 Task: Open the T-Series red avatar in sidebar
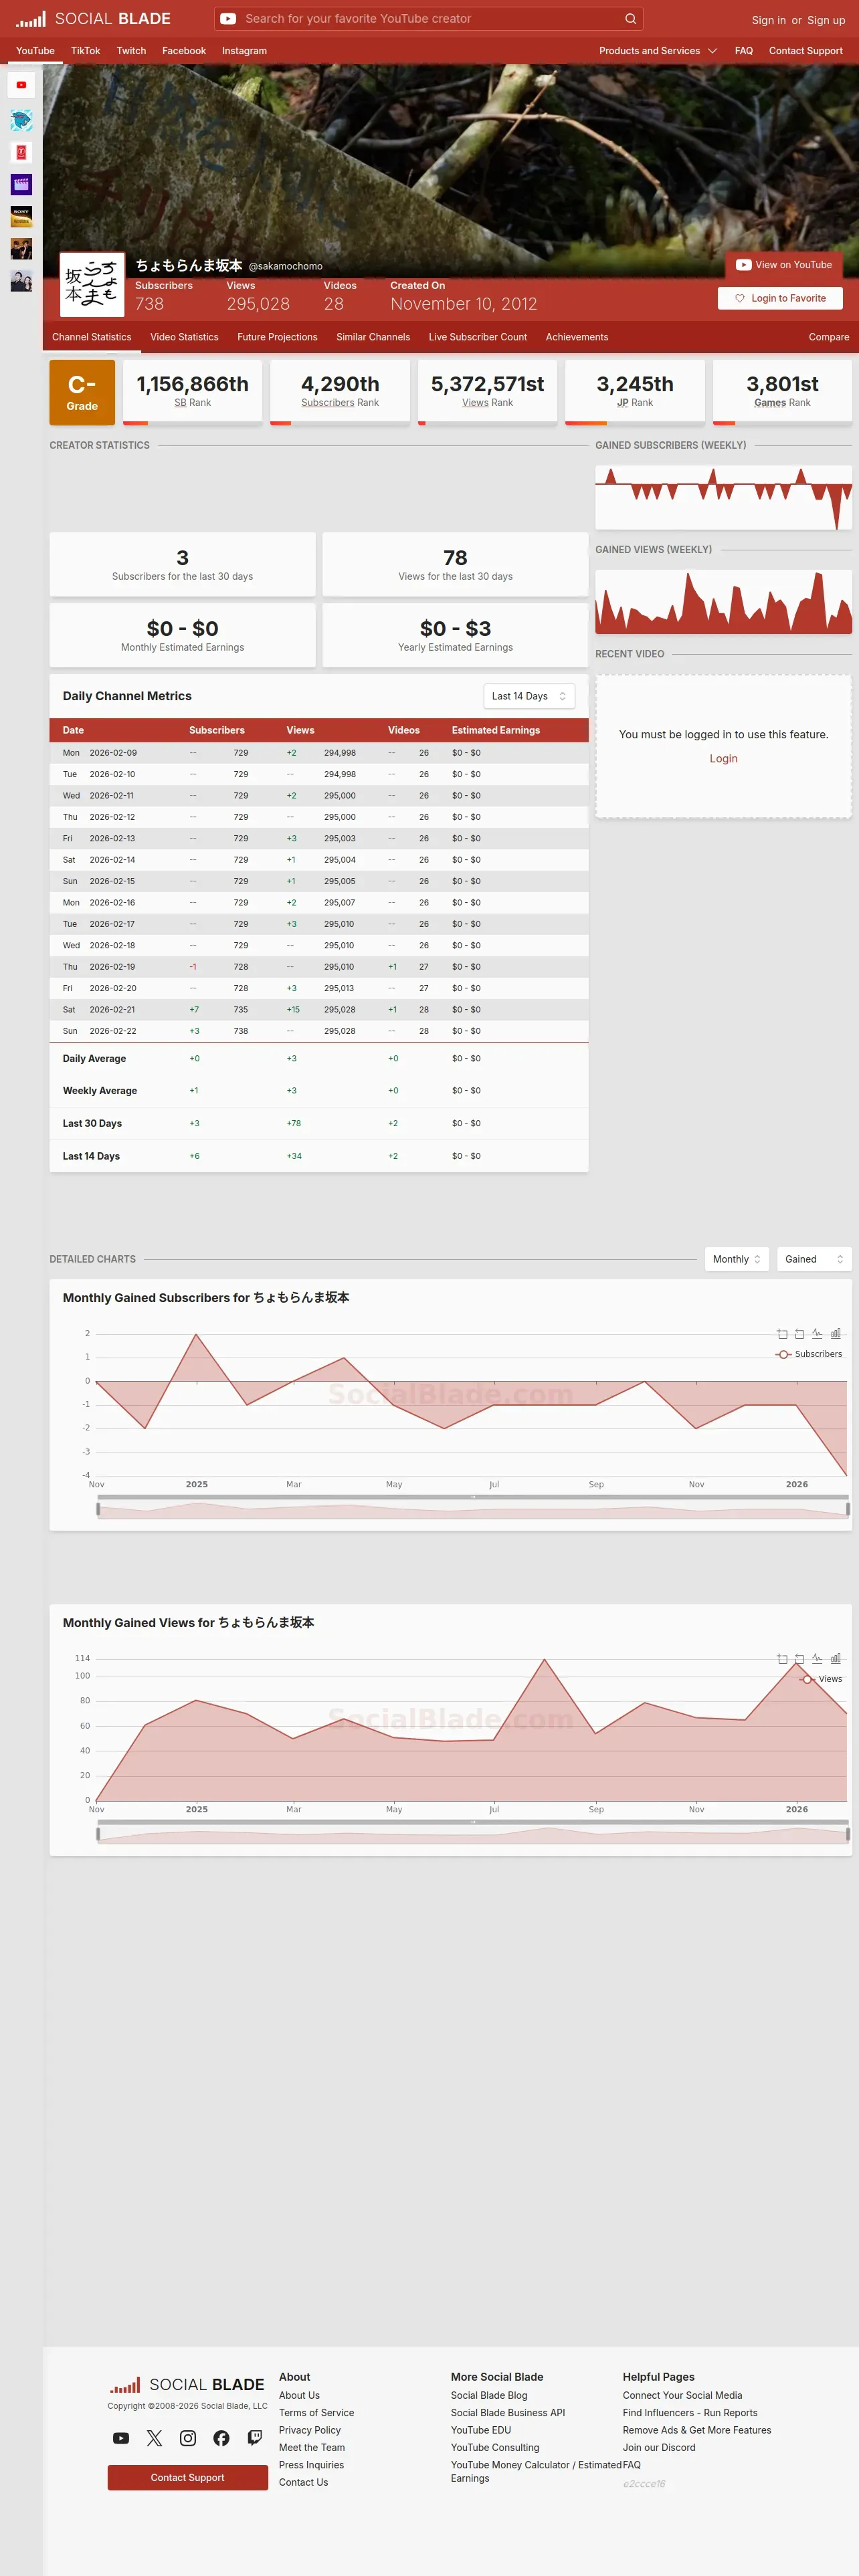21,152
